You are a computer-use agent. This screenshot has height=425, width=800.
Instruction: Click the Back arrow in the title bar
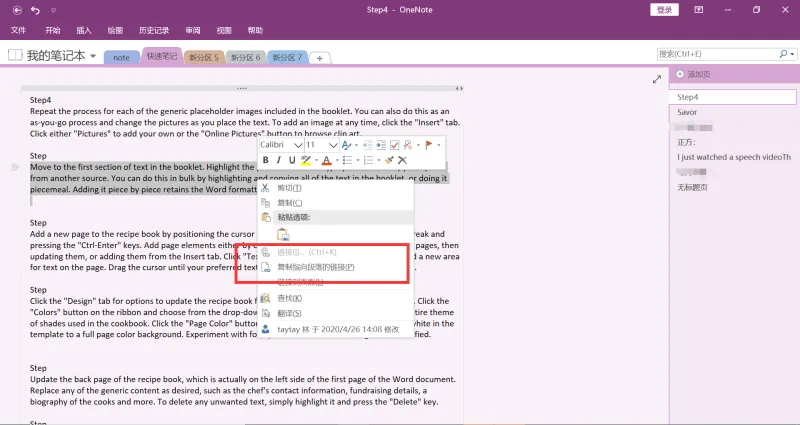17,10
